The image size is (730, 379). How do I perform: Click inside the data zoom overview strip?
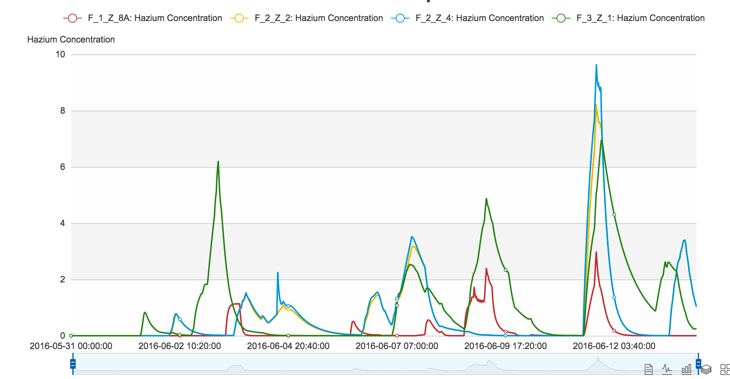(x=385, y=364)
